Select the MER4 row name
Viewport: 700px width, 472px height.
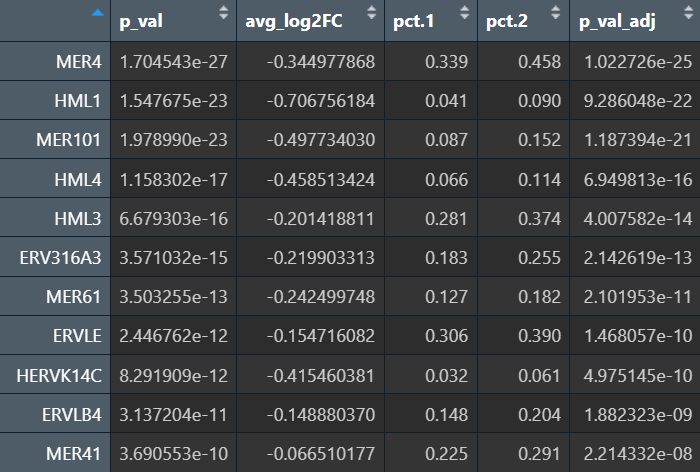pos(78,62)
